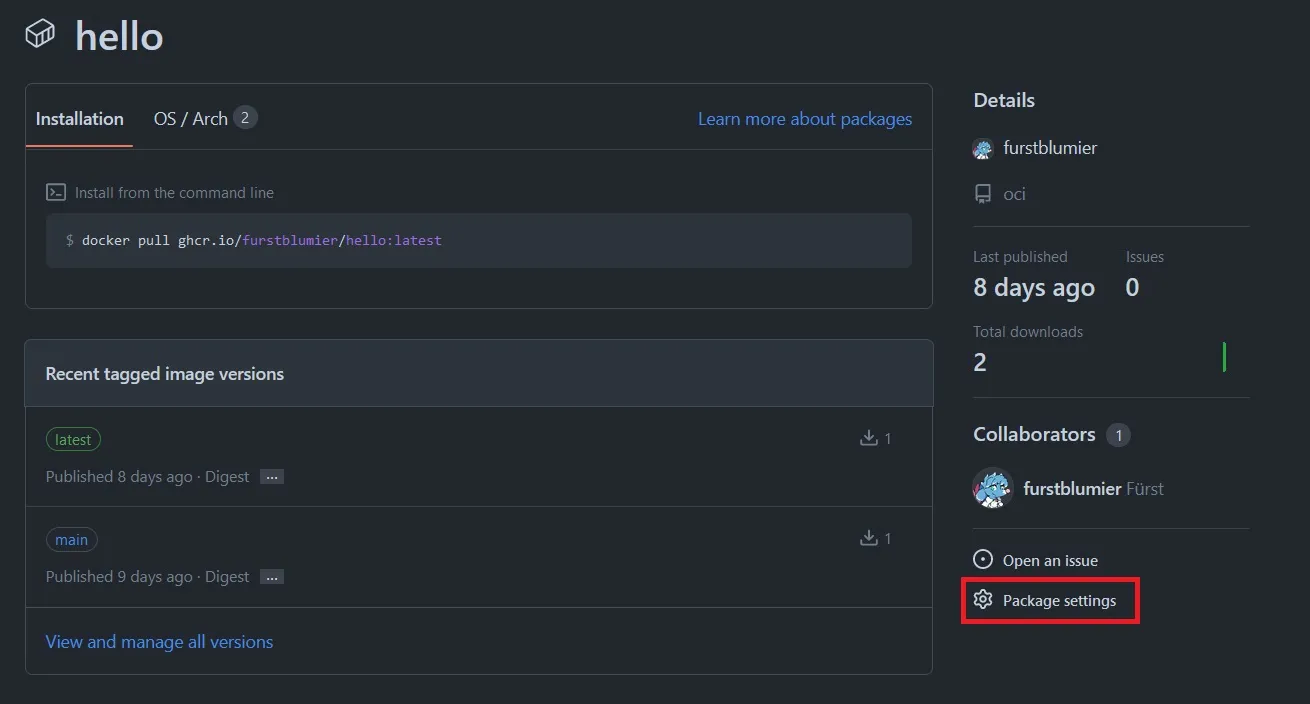Click the green total downloads activity bar
Screen dimensions: 1310x704
click(1224, 357)
